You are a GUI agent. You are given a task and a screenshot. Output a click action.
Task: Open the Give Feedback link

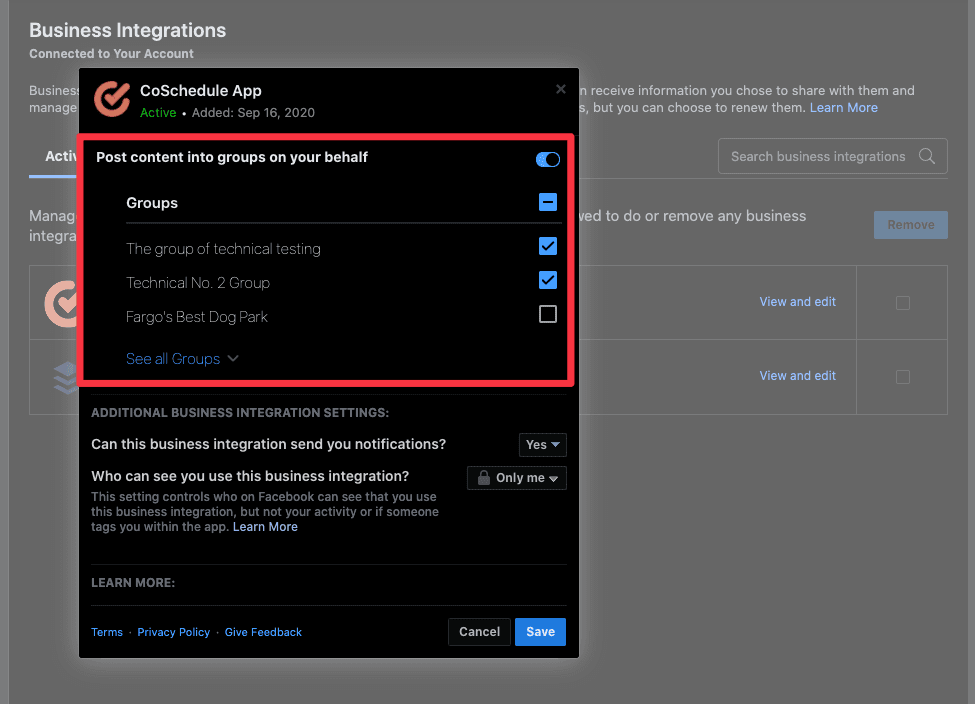[263, 632]
